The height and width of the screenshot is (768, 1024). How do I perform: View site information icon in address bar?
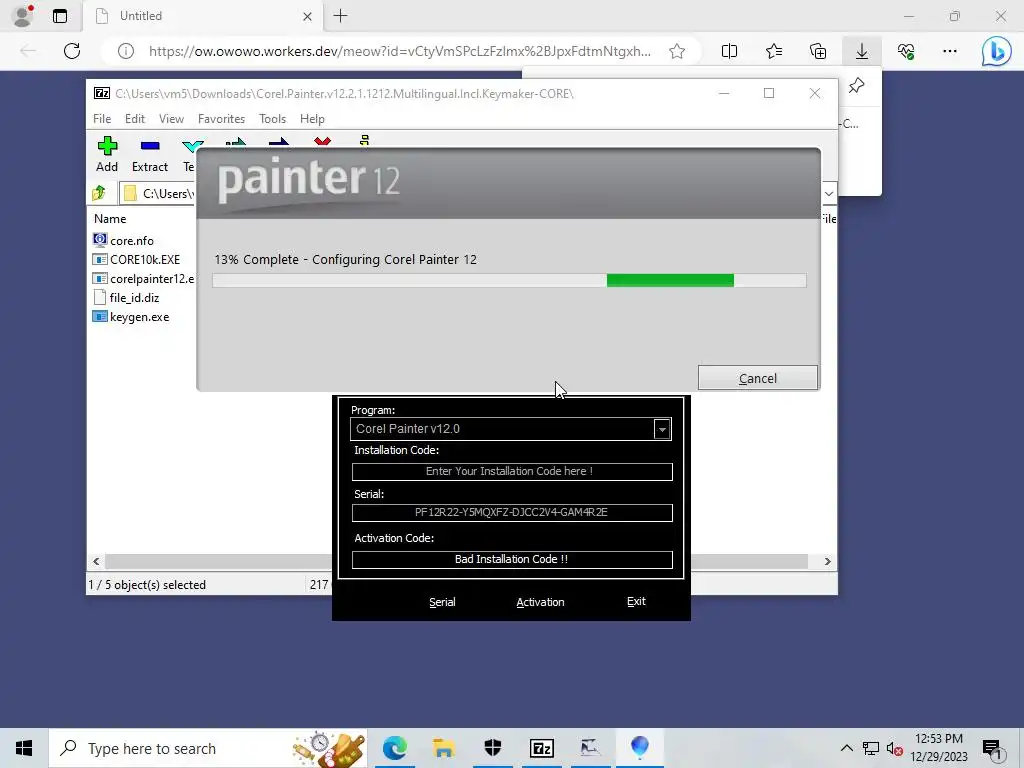(126, 51)
